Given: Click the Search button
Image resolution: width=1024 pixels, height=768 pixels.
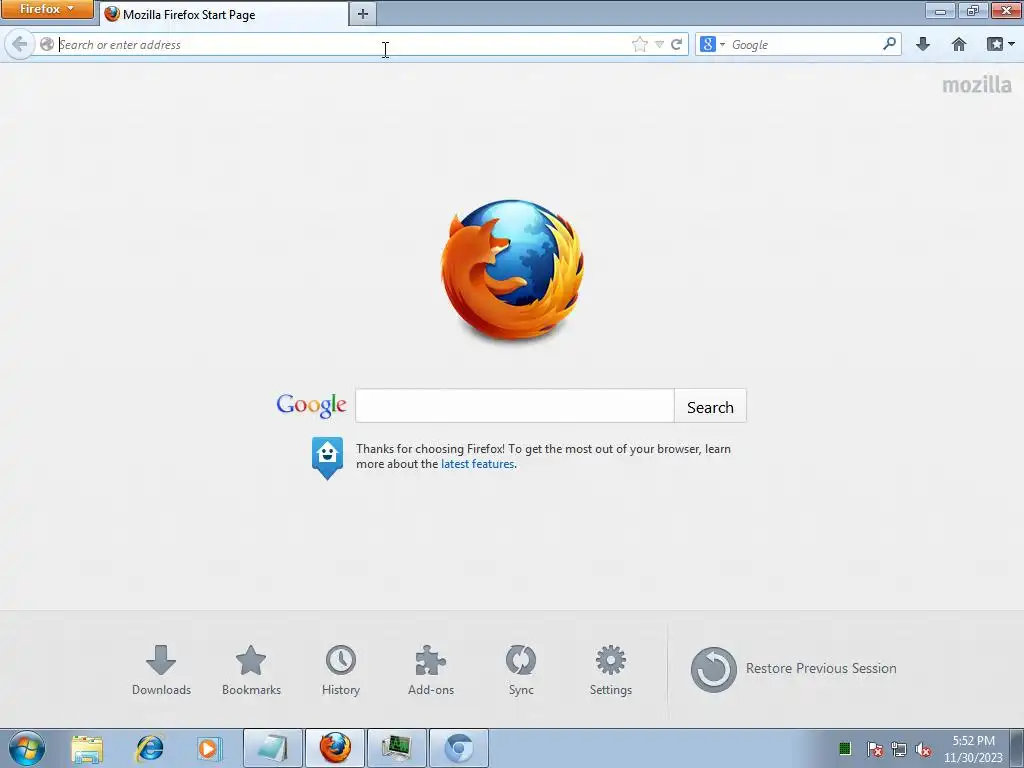Looking at the screenshot, I should (710, 406).
